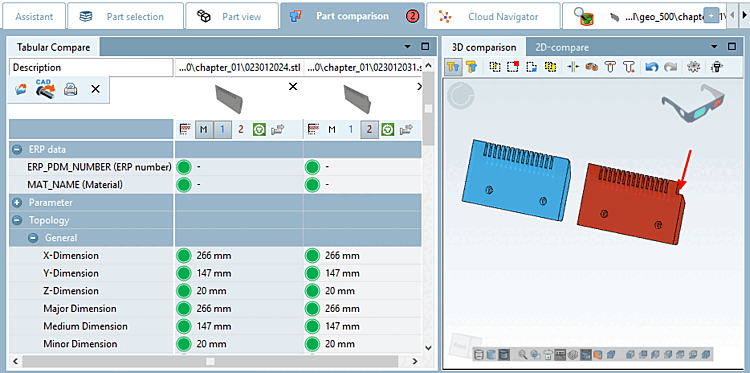Viewport: 750px width, 373px height.
Task: Switch to the 2D-compare tab
Action: pyautogui.click(x=562, y=47)
